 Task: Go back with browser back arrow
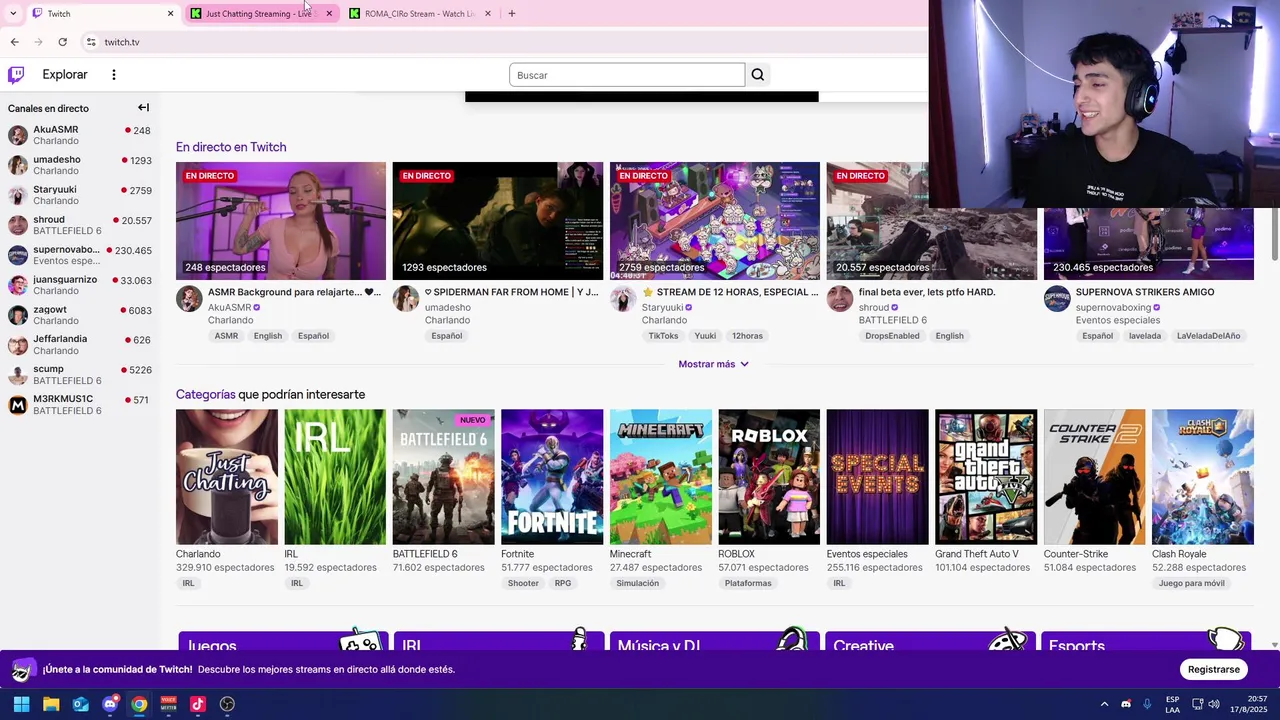click(x=14, y=42)
